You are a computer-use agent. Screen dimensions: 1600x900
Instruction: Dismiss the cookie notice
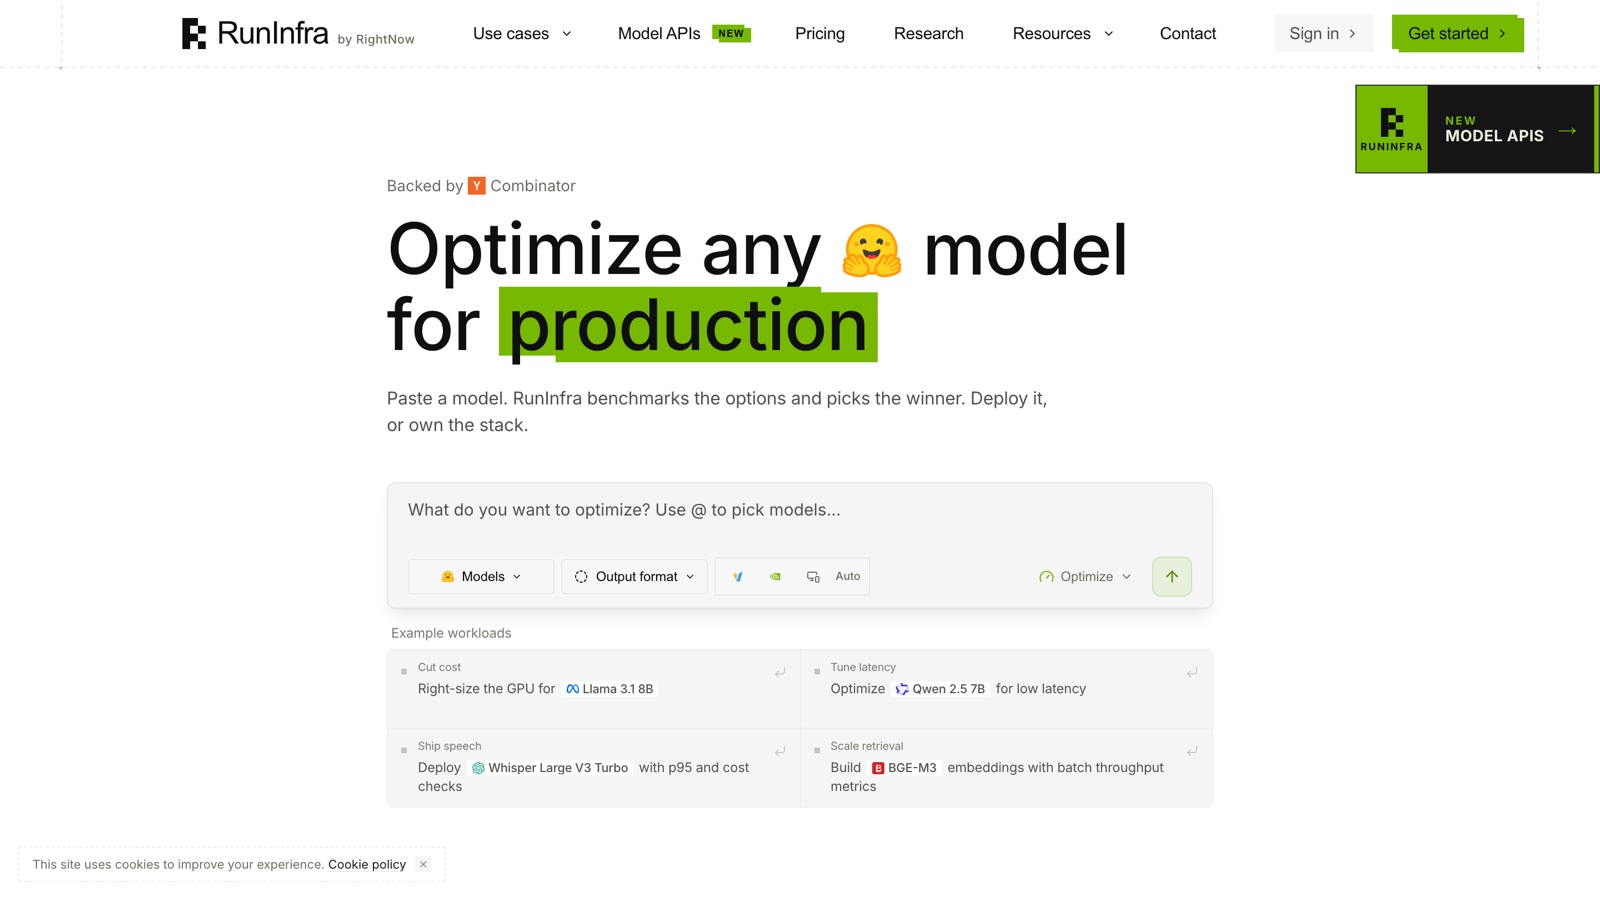(x=423, y=864)
